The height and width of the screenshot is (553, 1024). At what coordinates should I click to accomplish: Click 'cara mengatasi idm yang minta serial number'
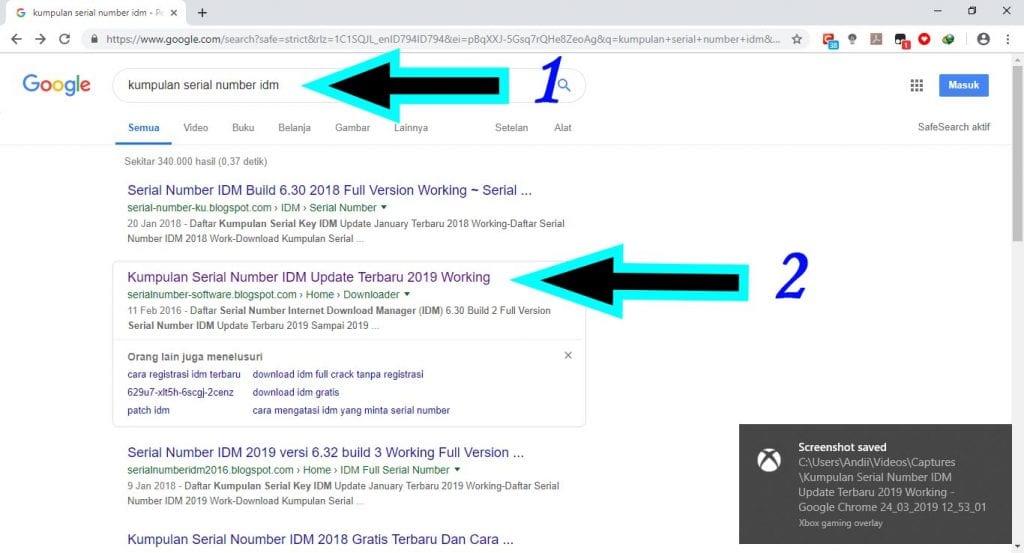(x=351, y=410)
